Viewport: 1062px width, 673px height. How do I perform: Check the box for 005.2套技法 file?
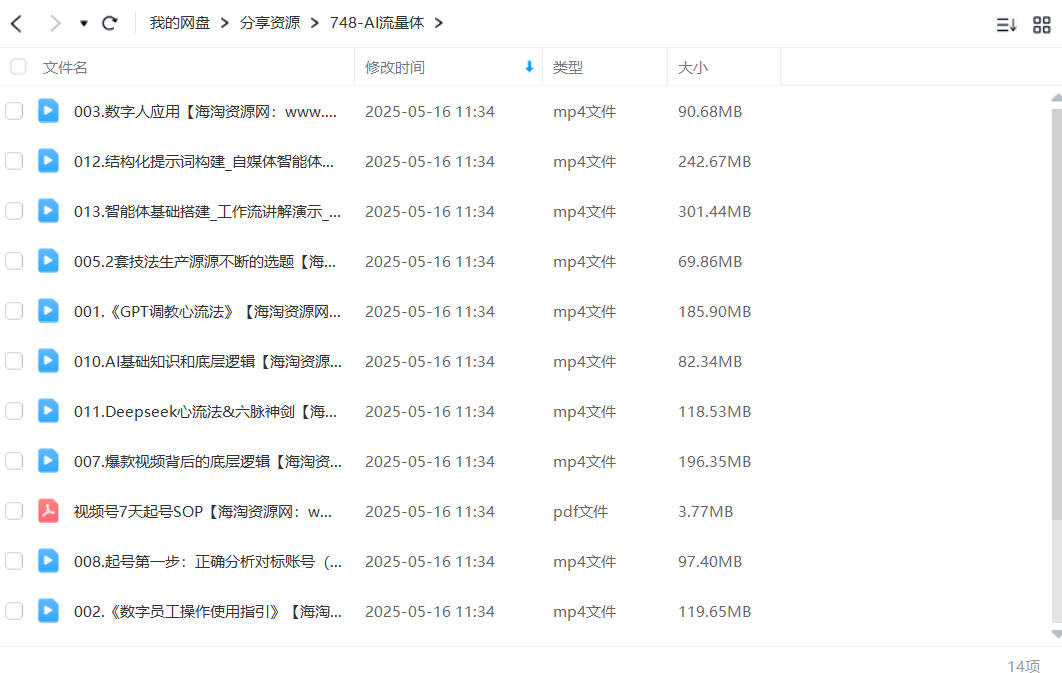point(14,261)
